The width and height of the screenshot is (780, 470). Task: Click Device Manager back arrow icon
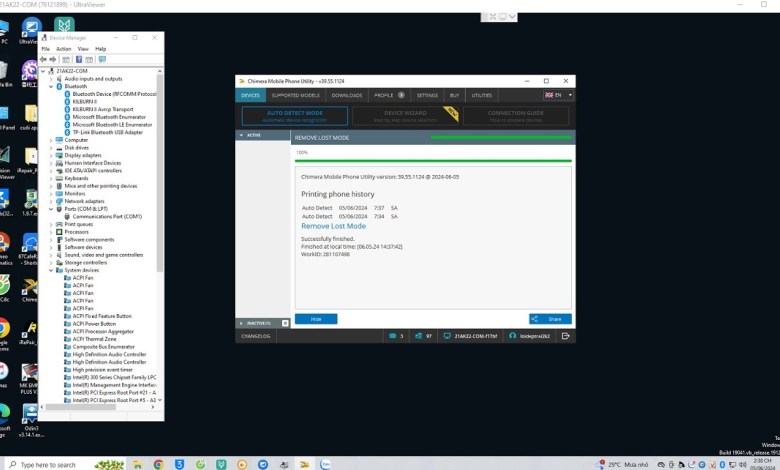click(x=45, y=59)
